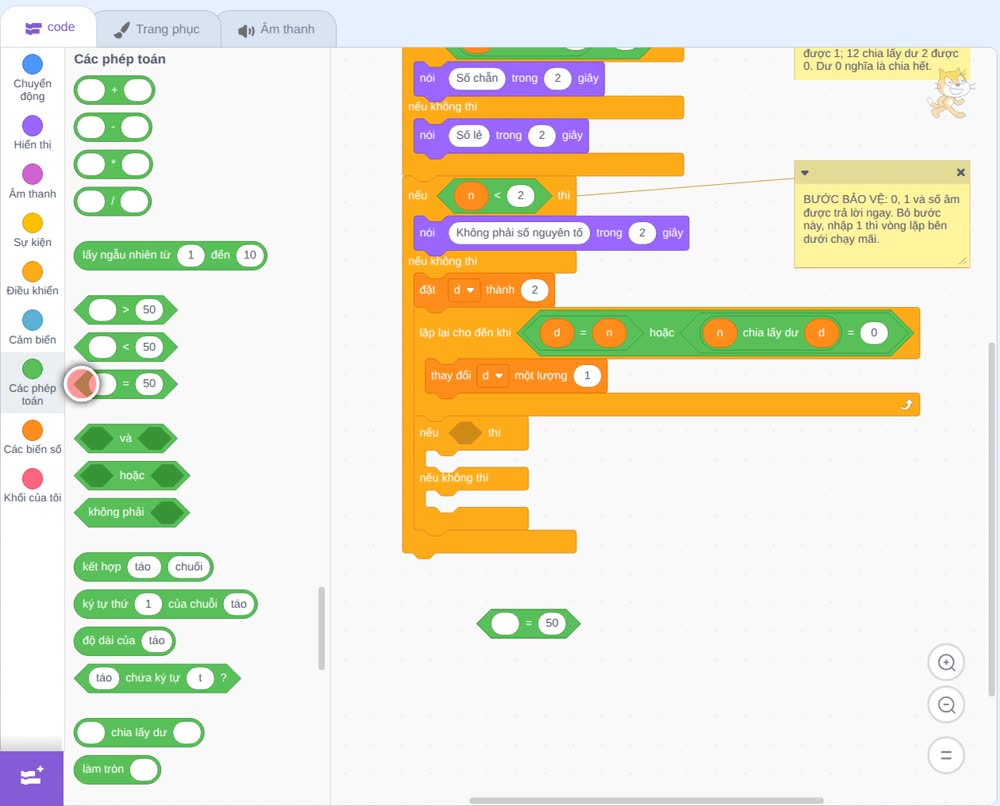Screen dimensions: 1000x806
Task: Select the hoặc operator block in palette
Action: [x=131, y=475]
